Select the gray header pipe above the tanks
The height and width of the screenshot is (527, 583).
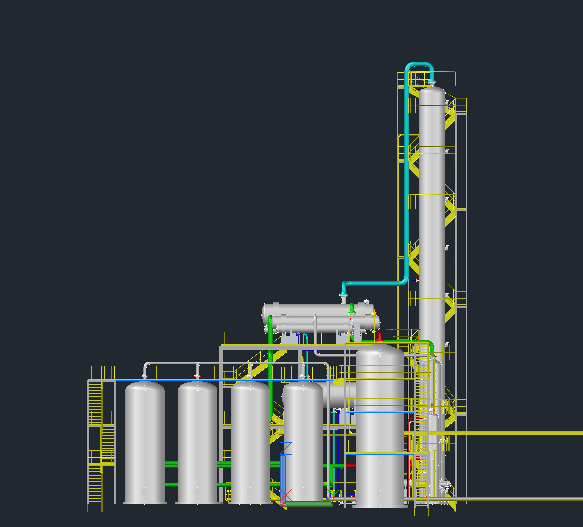pos(236,363)
